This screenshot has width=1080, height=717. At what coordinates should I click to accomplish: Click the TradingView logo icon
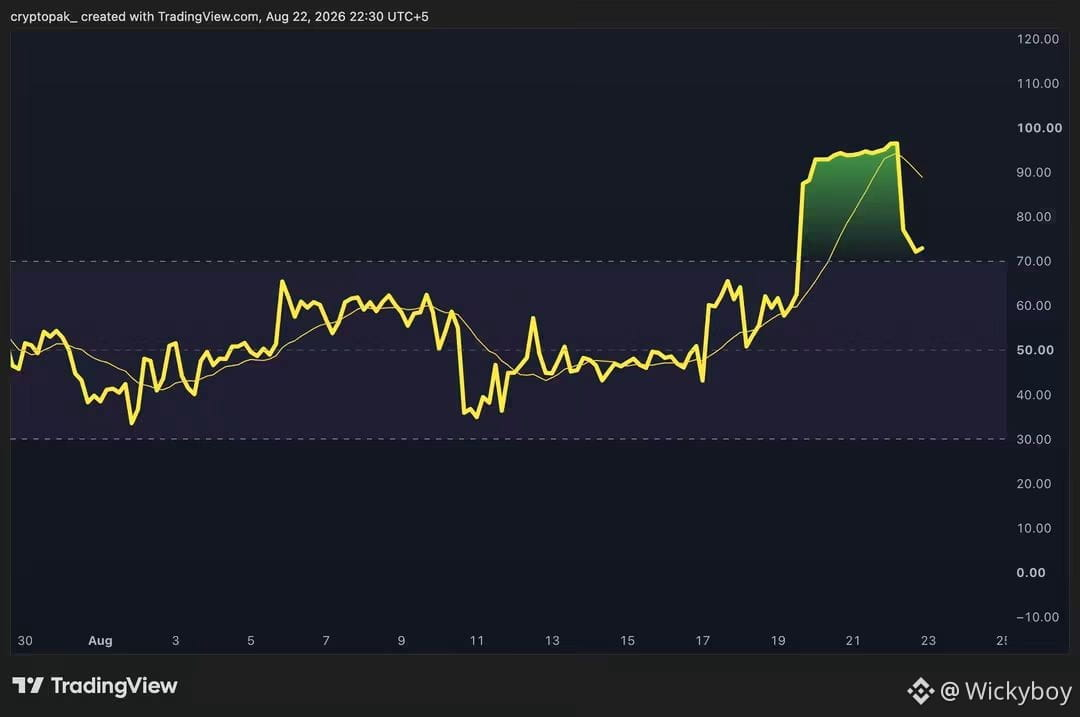(28, 685)
